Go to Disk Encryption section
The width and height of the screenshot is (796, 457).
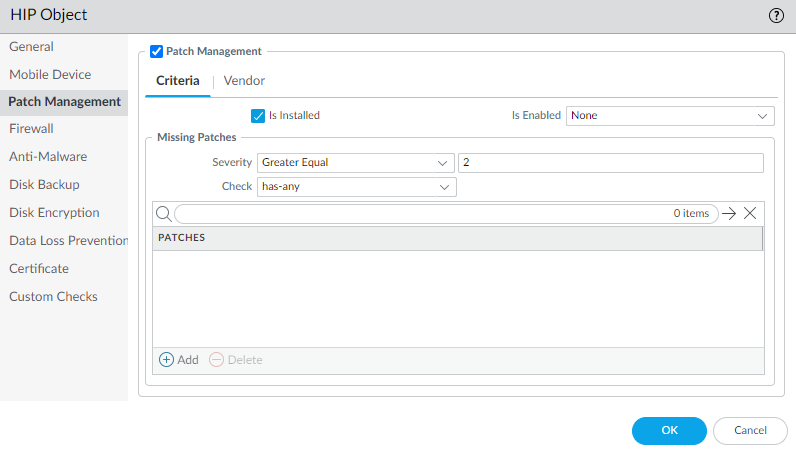54,213
